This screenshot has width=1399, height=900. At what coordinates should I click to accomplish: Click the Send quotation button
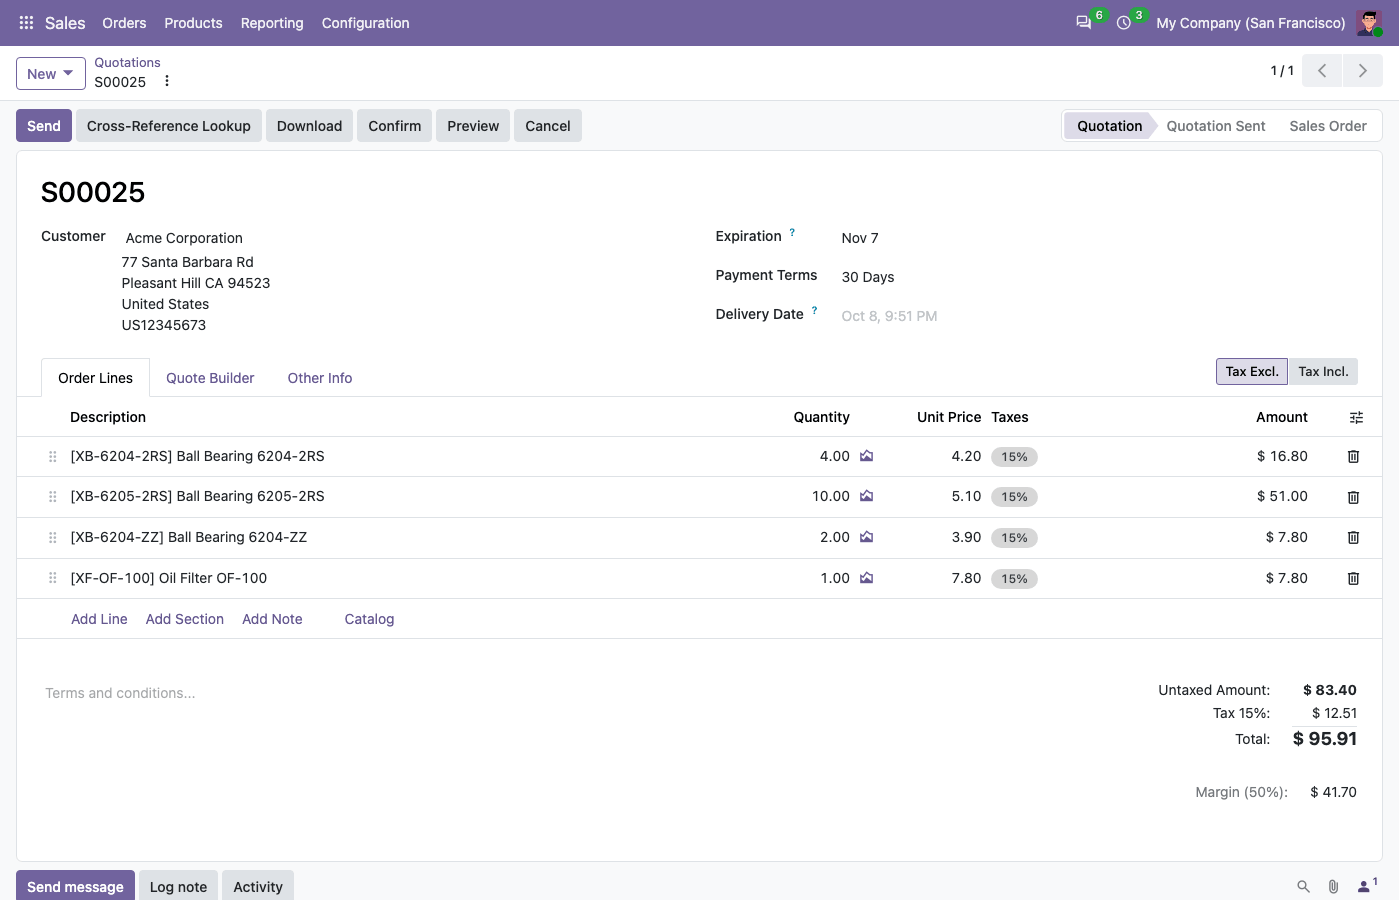tap(44, 126)
